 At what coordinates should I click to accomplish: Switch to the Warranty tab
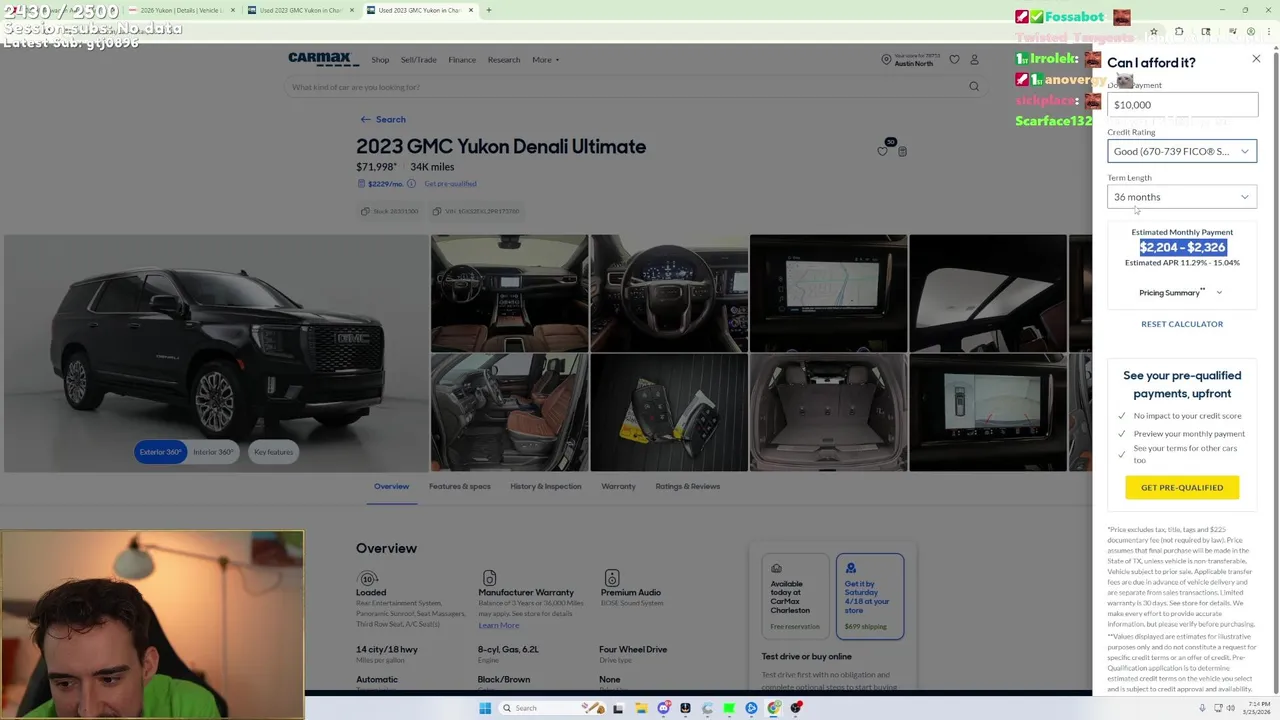tap(618, 487)
